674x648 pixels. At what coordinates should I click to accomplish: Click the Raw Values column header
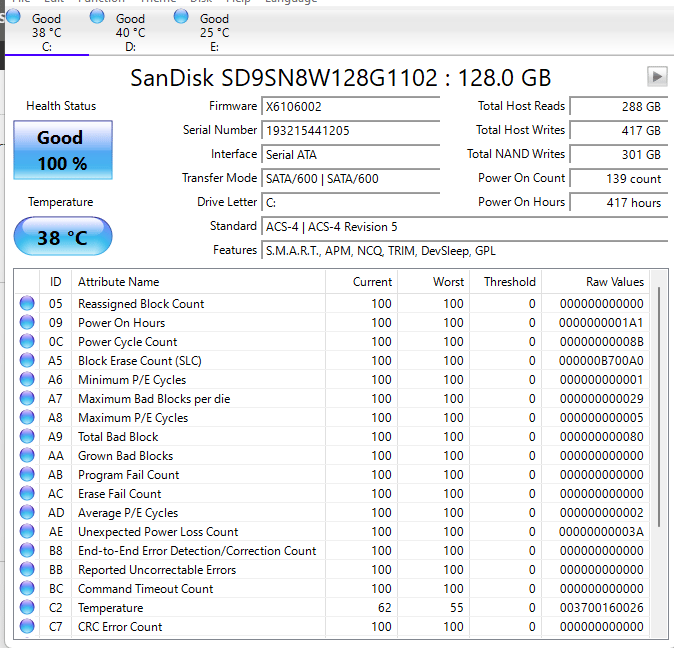(x=595, y=282)
